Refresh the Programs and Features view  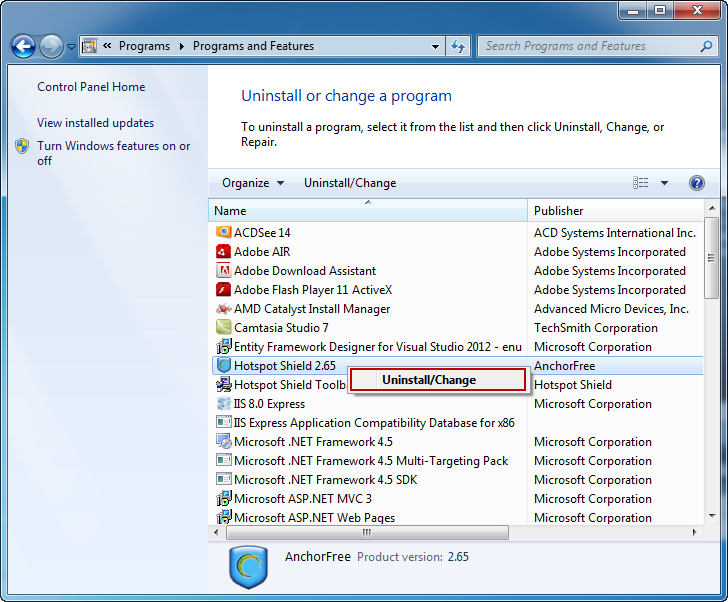[458, 46]
